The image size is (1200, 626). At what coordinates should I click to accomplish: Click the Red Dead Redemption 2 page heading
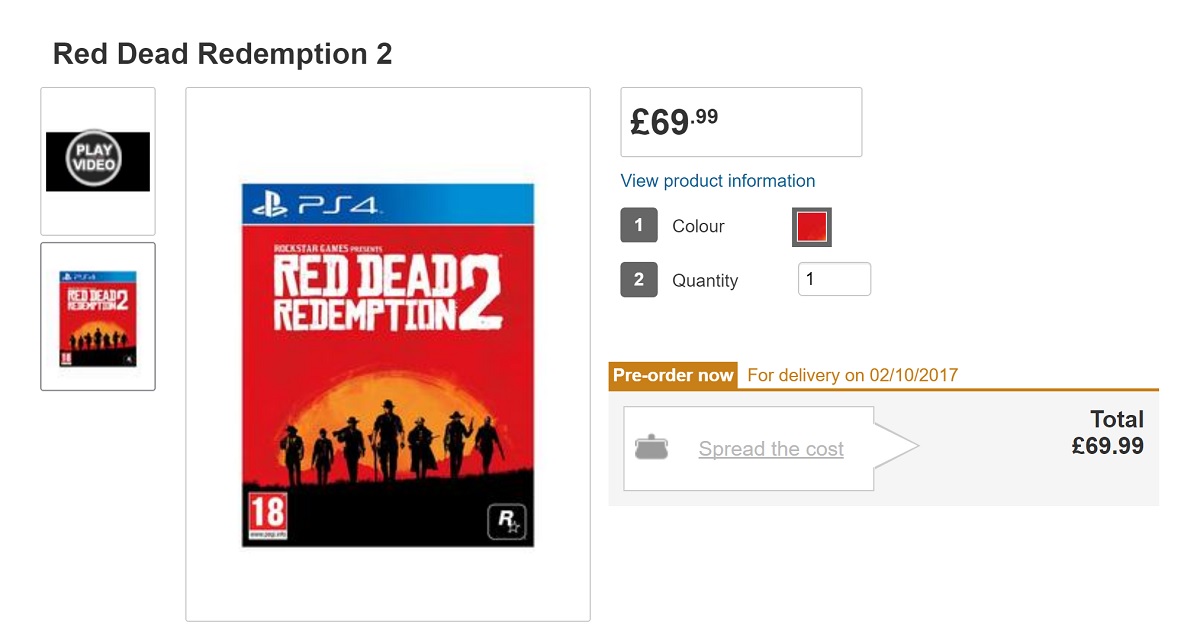click(x=222, y=54)
